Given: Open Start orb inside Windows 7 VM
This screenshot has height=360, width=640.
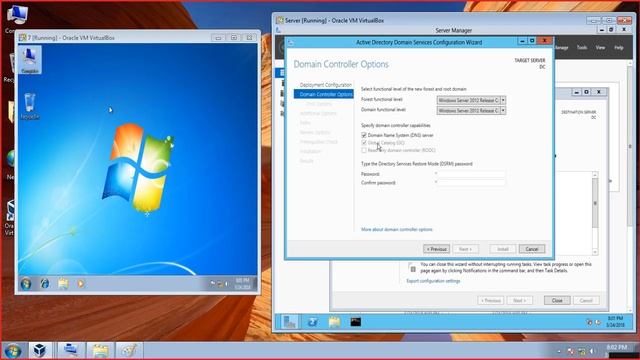Looking at the screenshot, I should [x=26, y=283].
